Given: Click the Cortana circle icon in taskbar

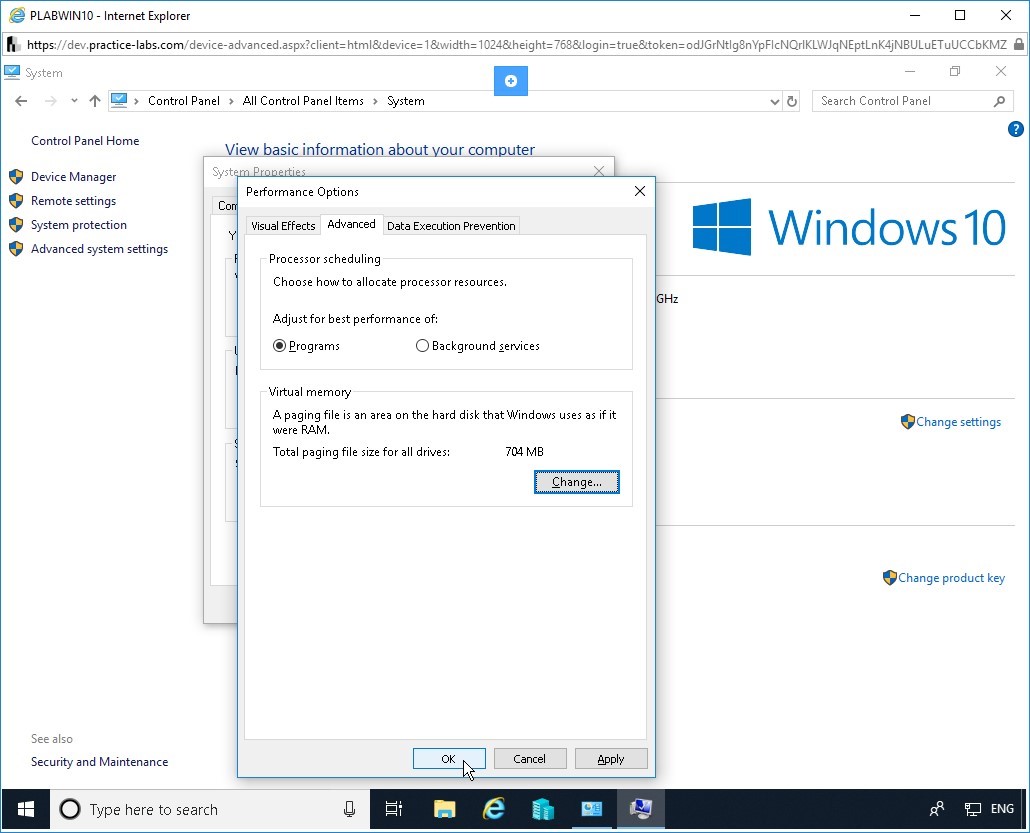Looking at the screenshot, I should click(x=70, y=809).
